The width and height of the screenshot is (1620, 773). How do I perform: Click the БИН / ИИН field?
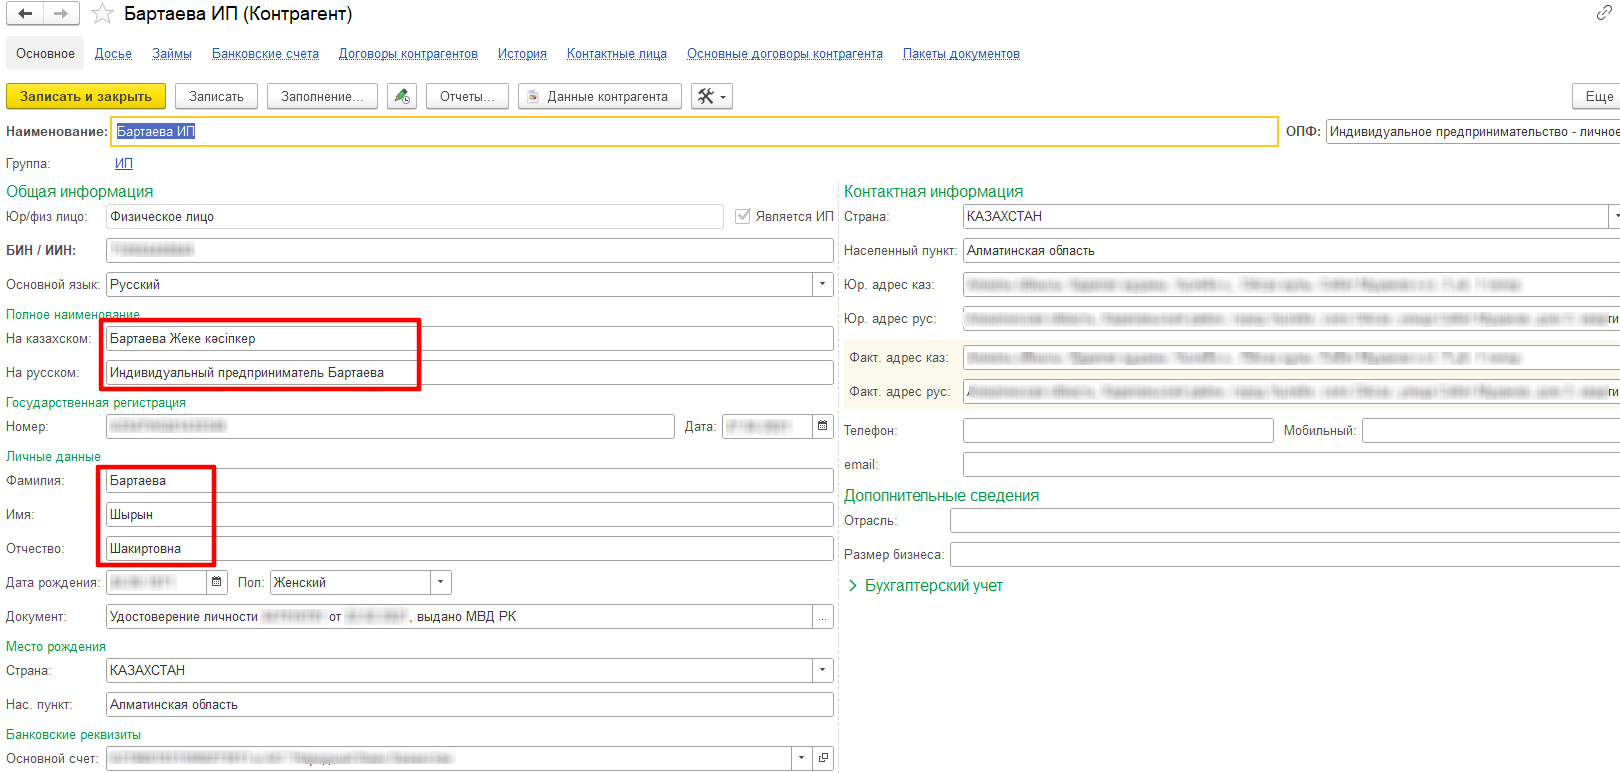[470, 251]
